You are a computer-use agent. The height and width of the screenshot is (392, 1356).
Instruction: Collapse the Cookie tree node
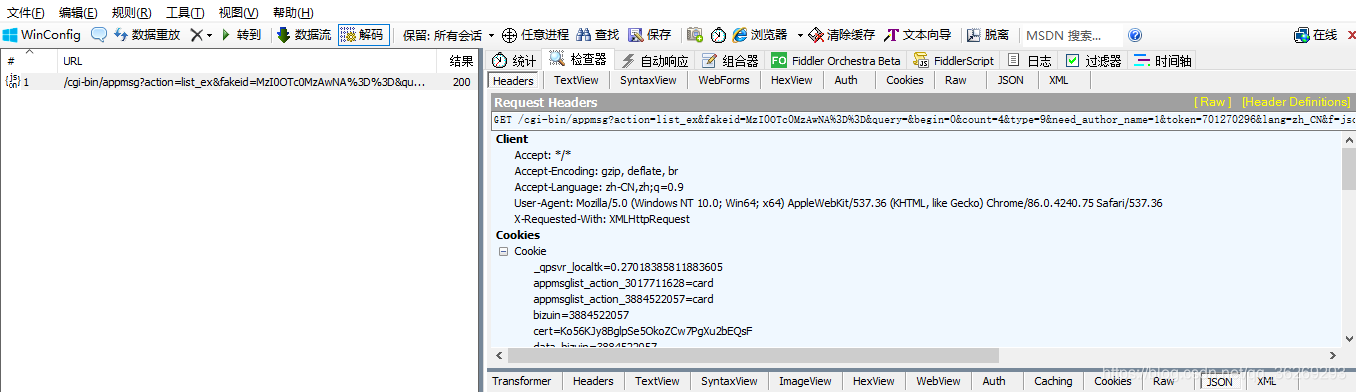(x=504, y=251)
